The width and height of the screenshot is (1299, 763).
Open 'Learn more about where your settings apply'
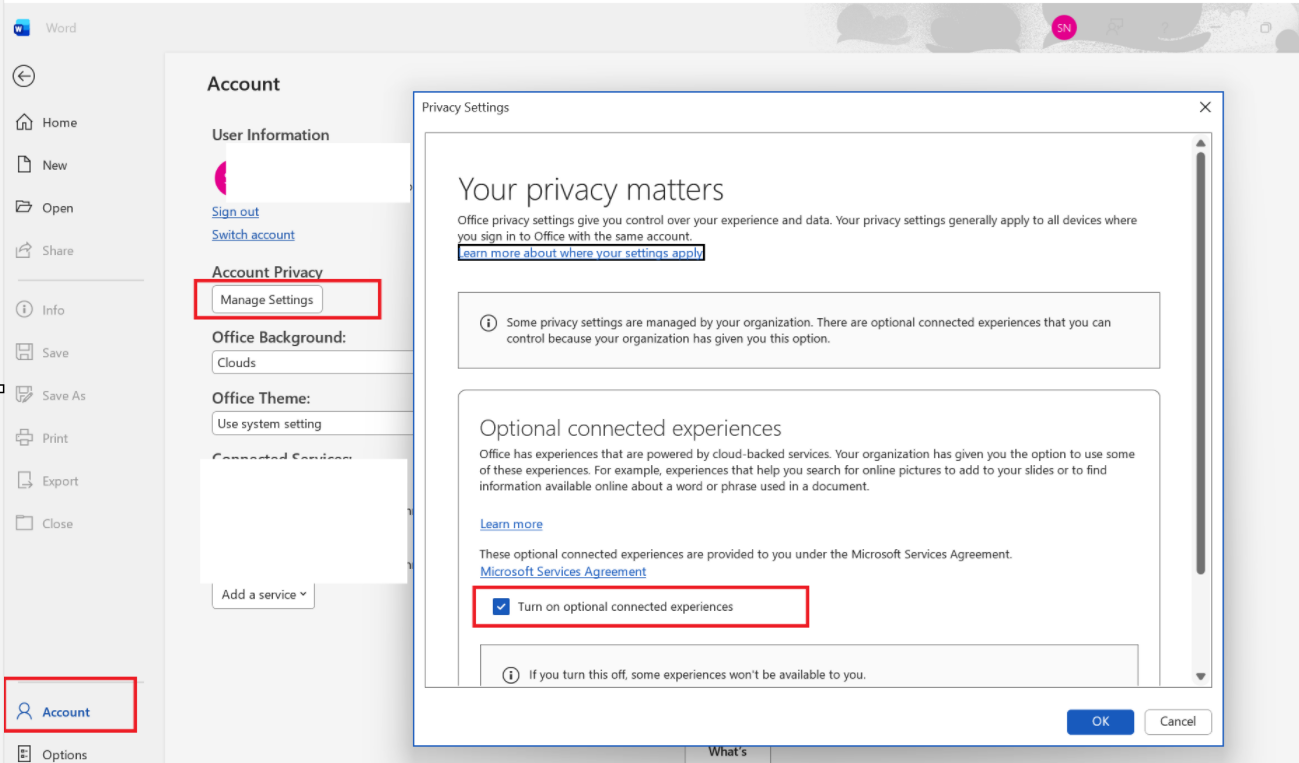(581, 253)
